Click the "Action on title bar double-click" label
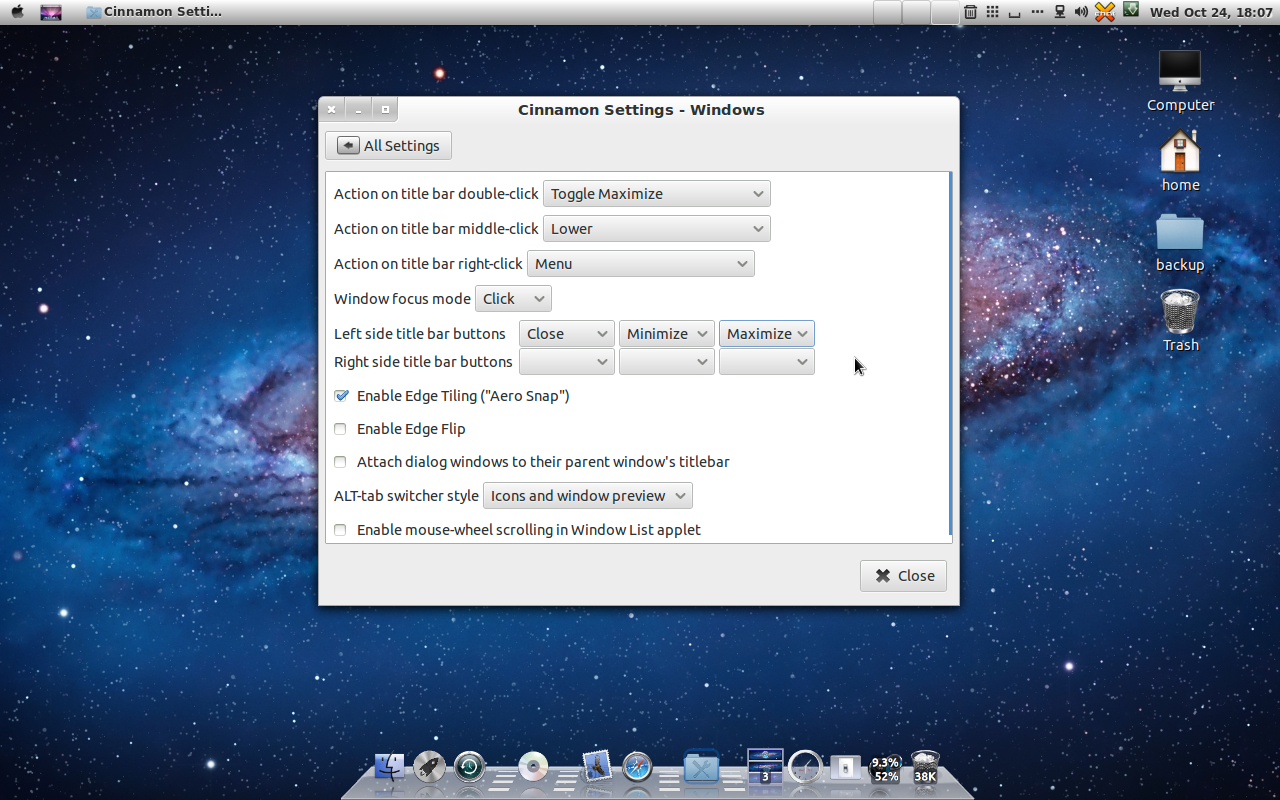 point(436,194)
